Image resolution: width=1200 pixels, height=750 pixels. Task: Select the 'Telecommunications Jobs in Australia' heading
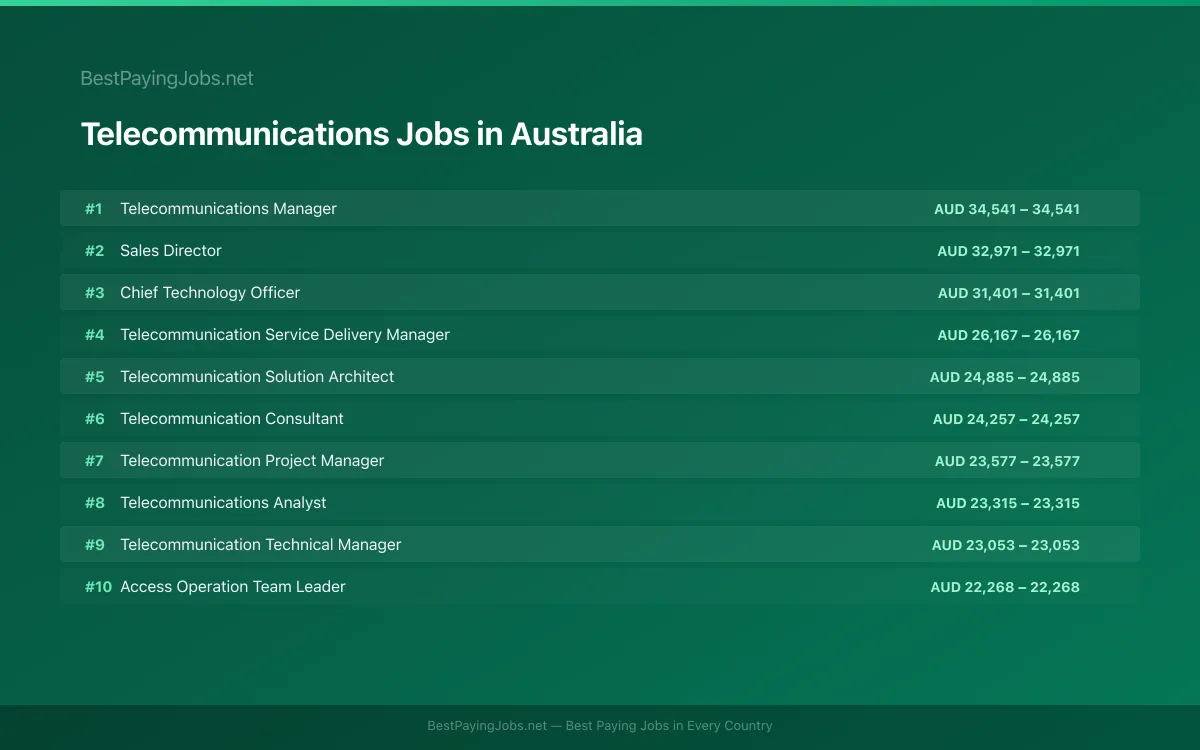coord(361,134)
